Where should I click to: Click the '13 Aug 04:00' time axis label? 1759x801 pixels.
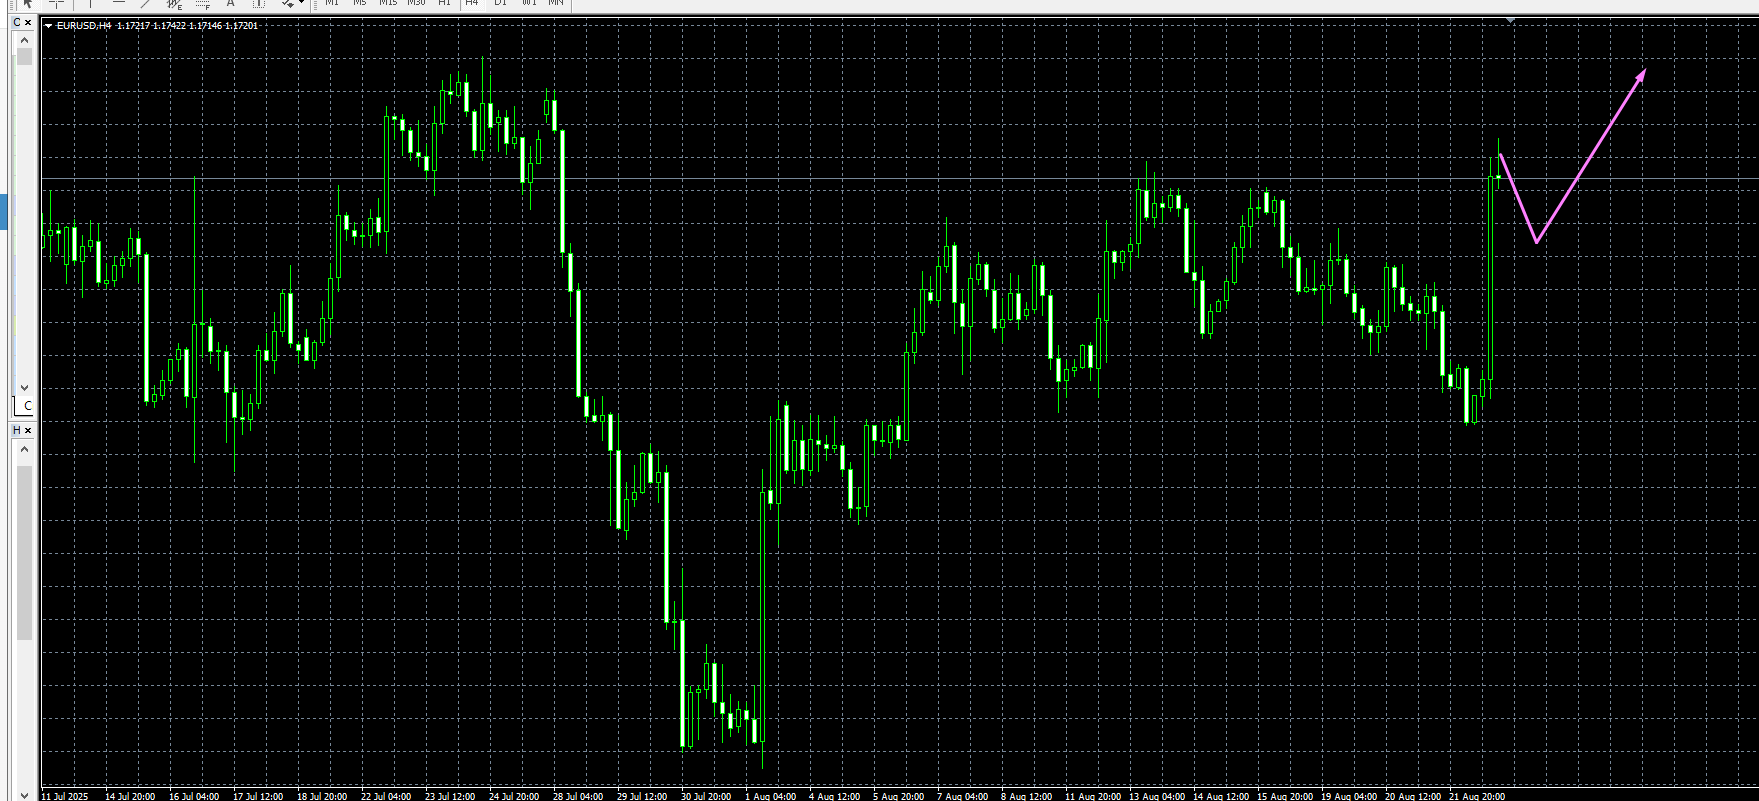(x=1157, y=796)
